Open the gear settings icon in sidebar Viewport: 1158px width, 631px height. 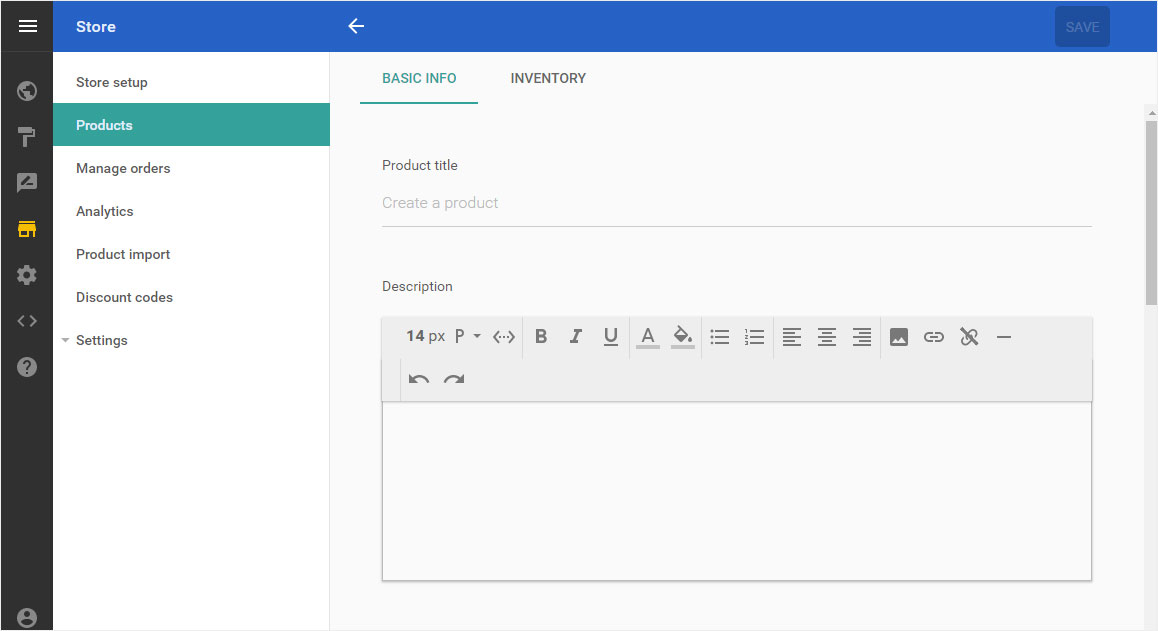click(27, 275)
